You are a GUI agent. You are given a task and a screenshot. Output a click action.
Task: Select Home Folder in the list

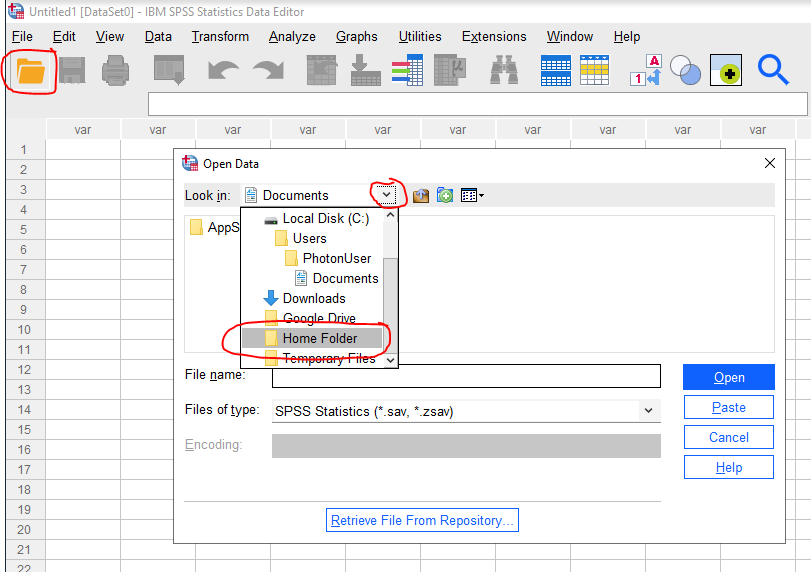coord(319,338)
